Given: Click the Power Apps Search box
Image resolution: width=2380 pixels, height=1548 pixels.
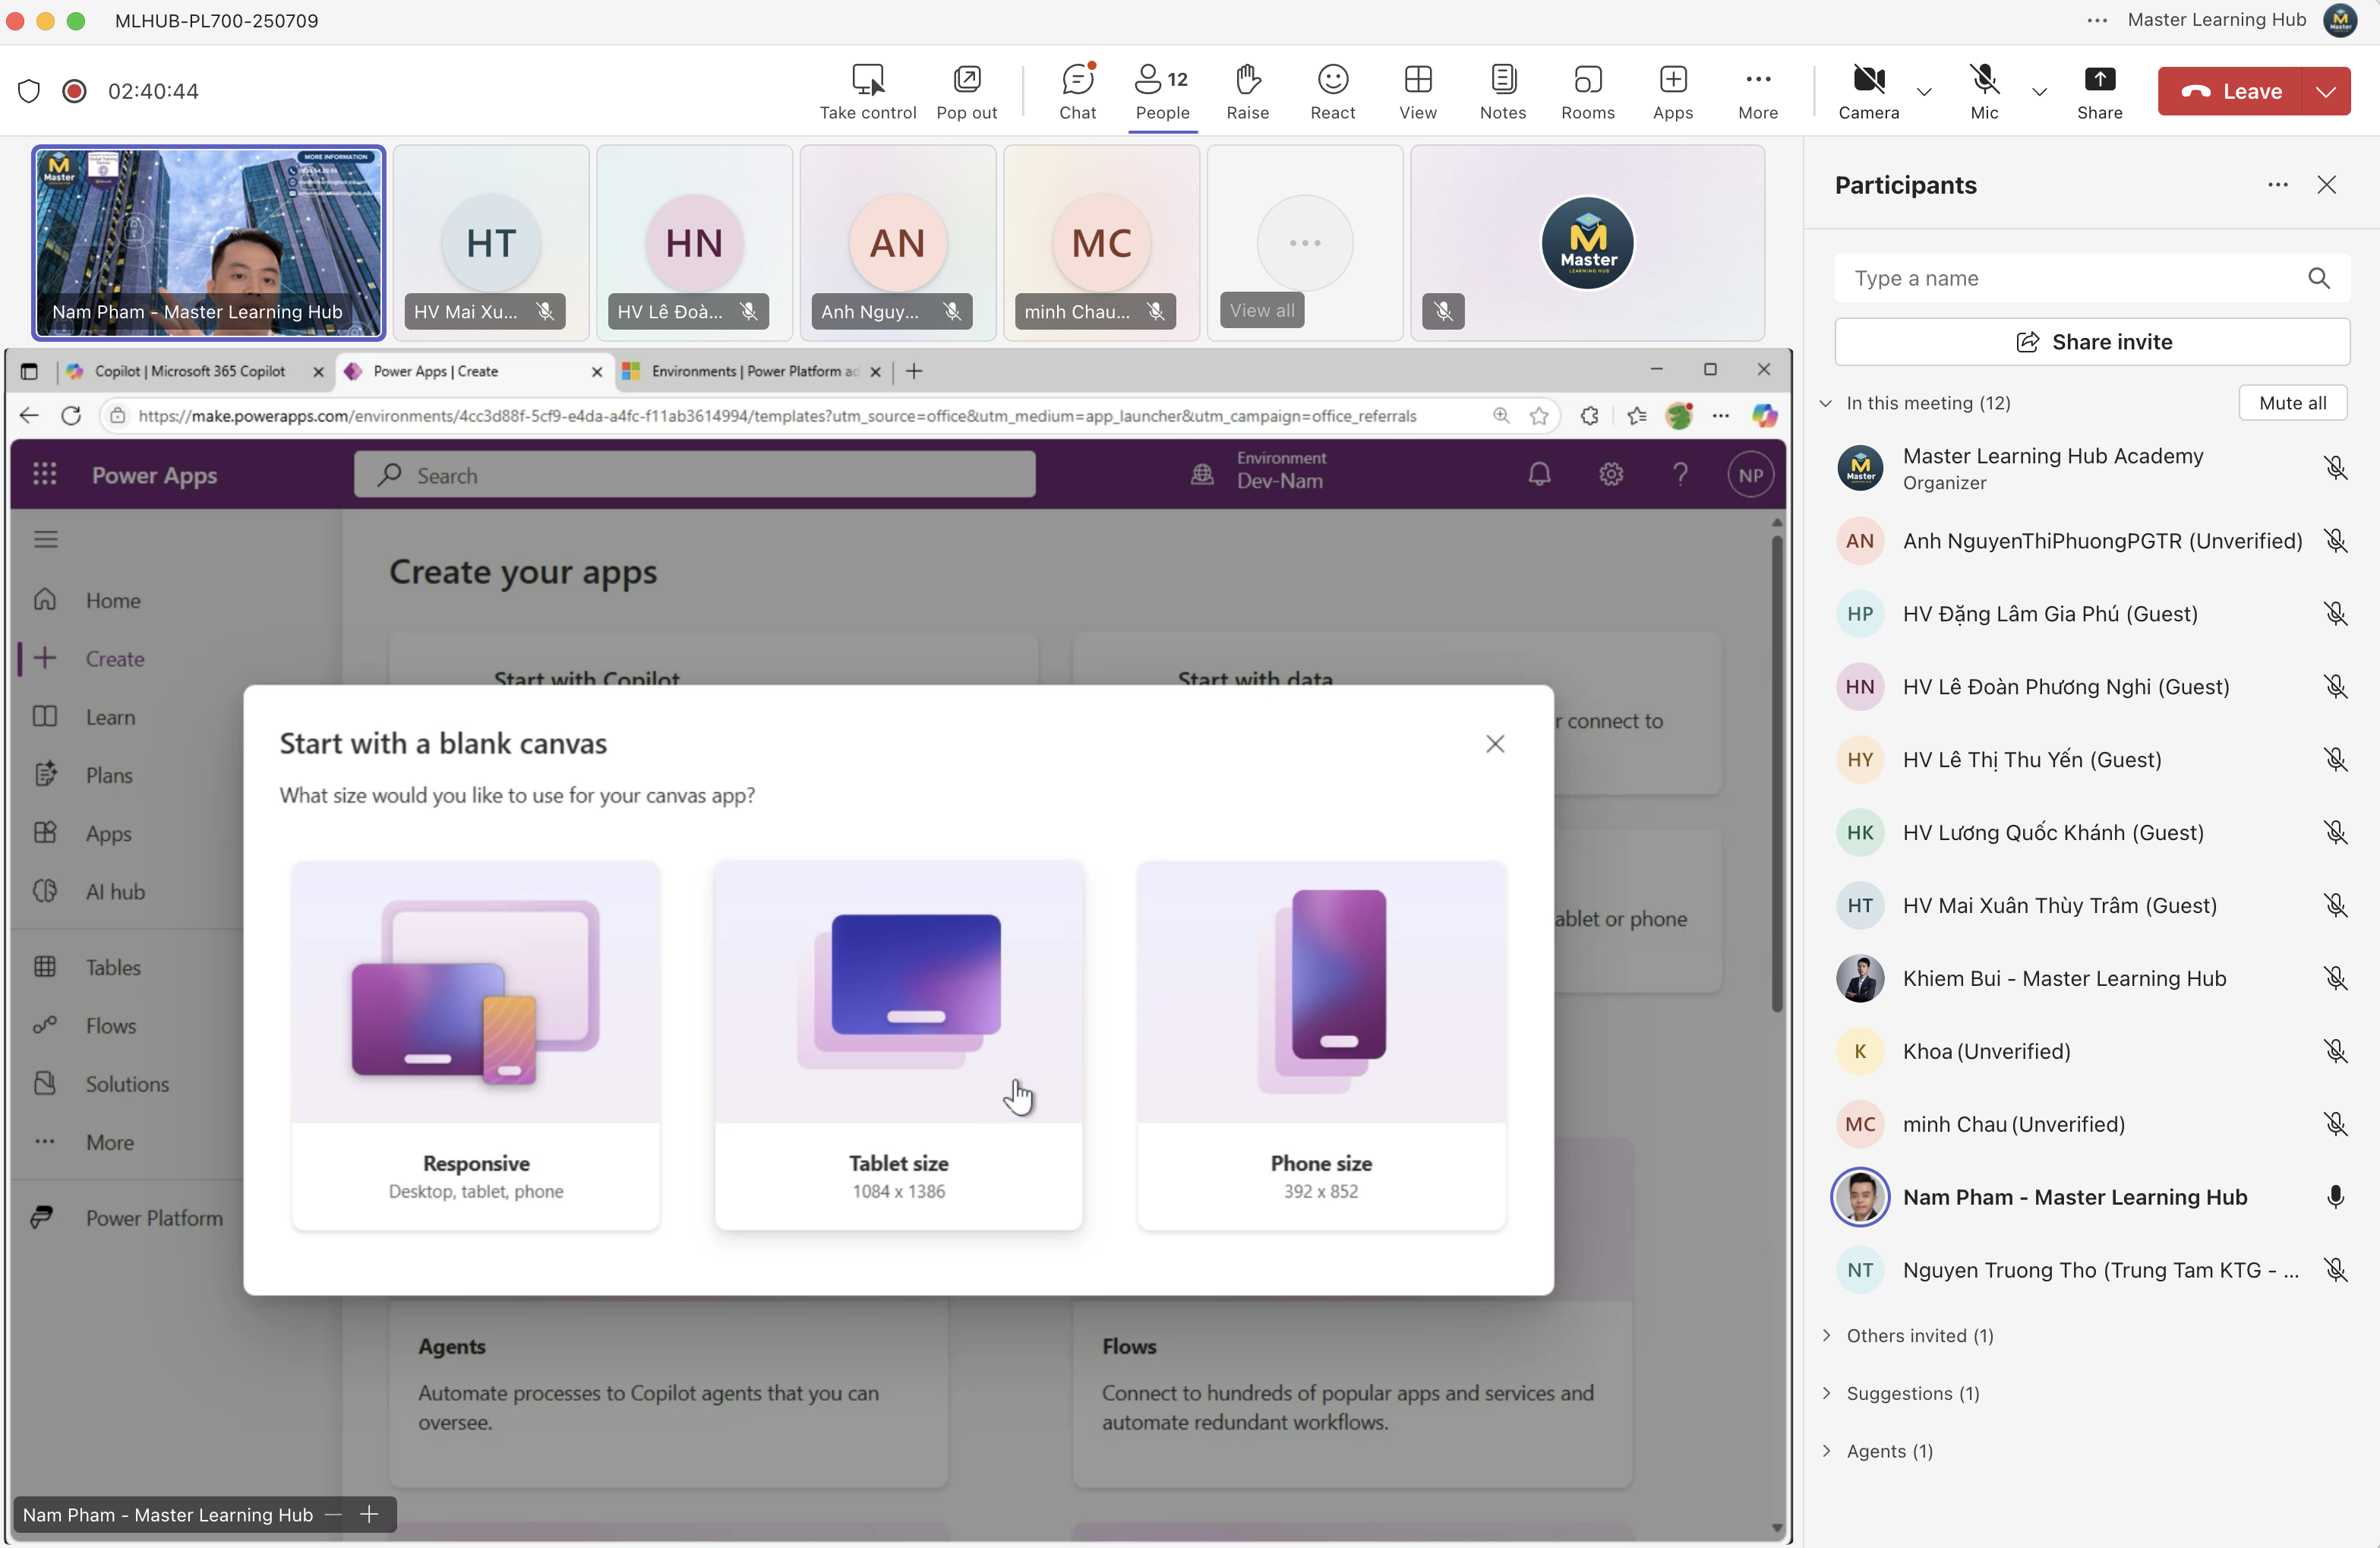Looking at the screenshot, I should coord(694,475).
